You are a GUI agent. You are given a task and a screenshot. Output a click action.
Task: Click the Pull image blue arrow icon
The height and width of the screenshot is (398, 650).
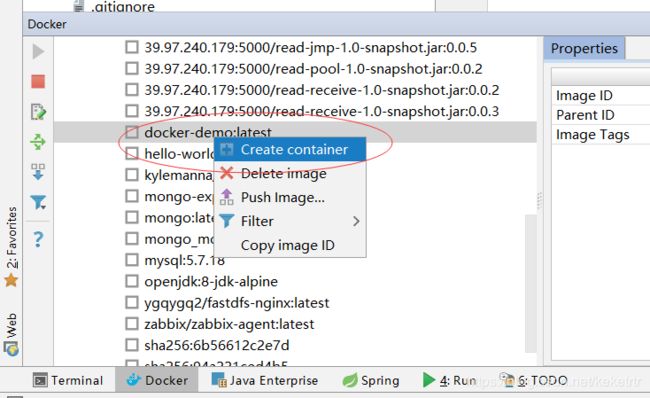(38, 172)
